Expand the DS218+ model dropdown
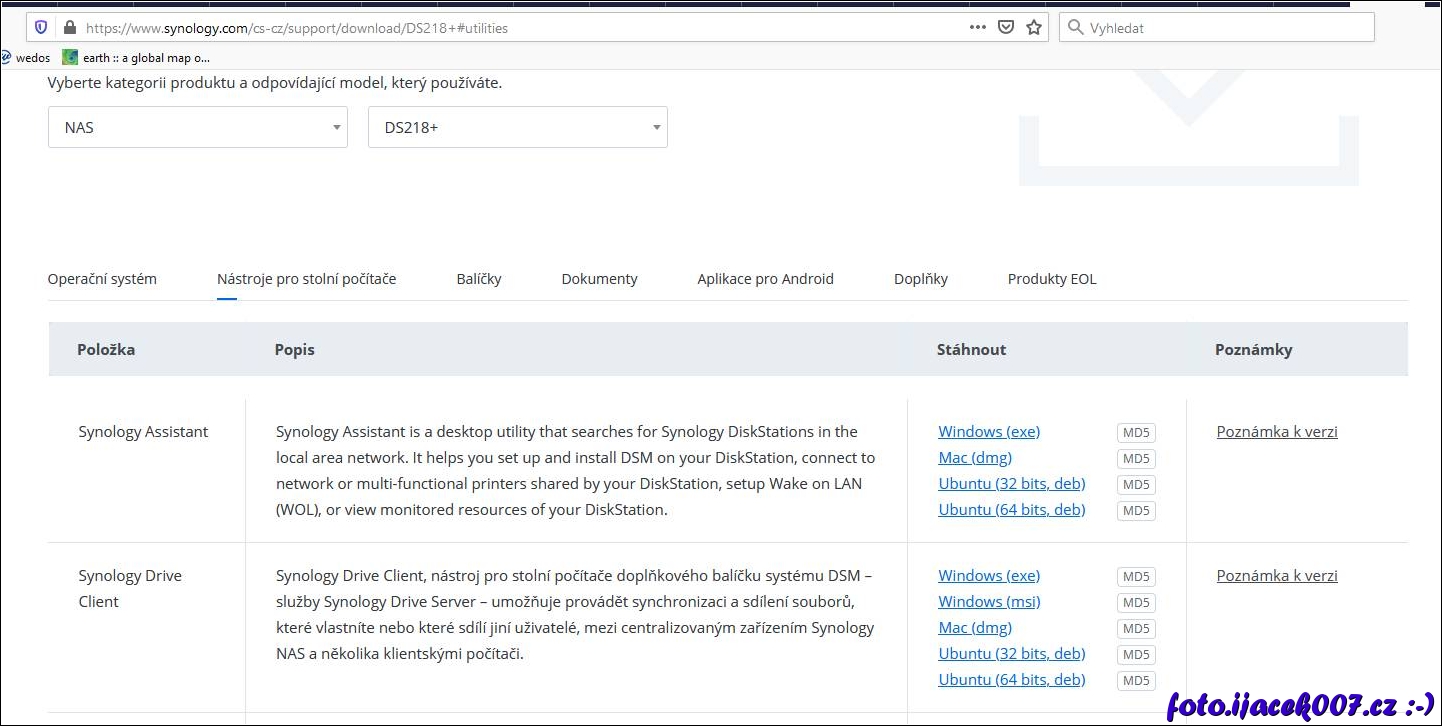 pyautogui.click(x=517, y=128)
